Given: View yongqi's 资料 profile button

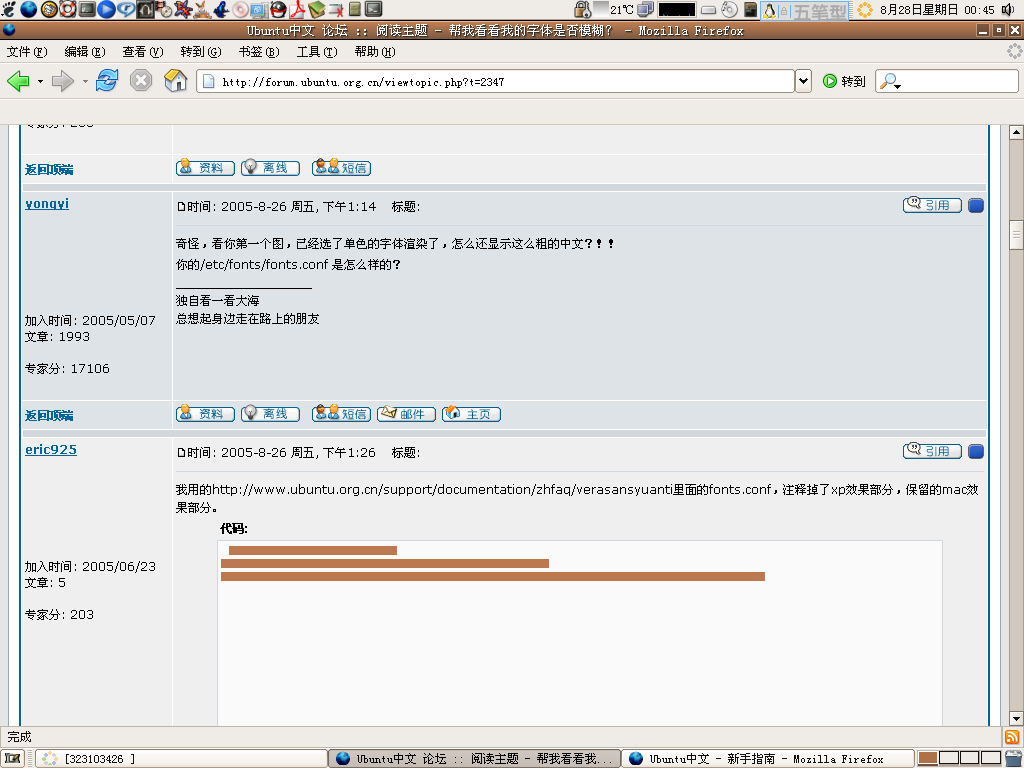Looking at the screenshot, I should tap(205, 414).
